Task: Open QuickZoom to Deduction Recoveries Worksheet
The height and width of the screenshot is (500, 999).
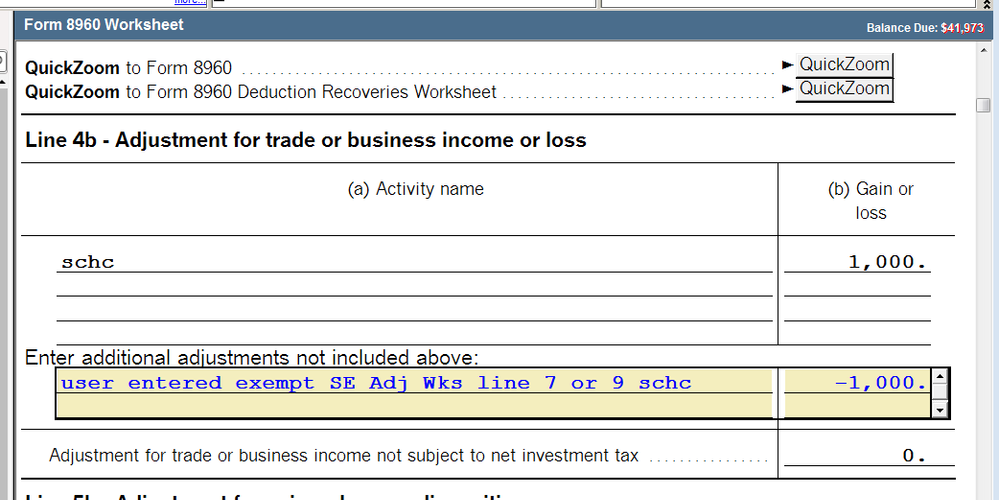Action: [x=844, y=89]
